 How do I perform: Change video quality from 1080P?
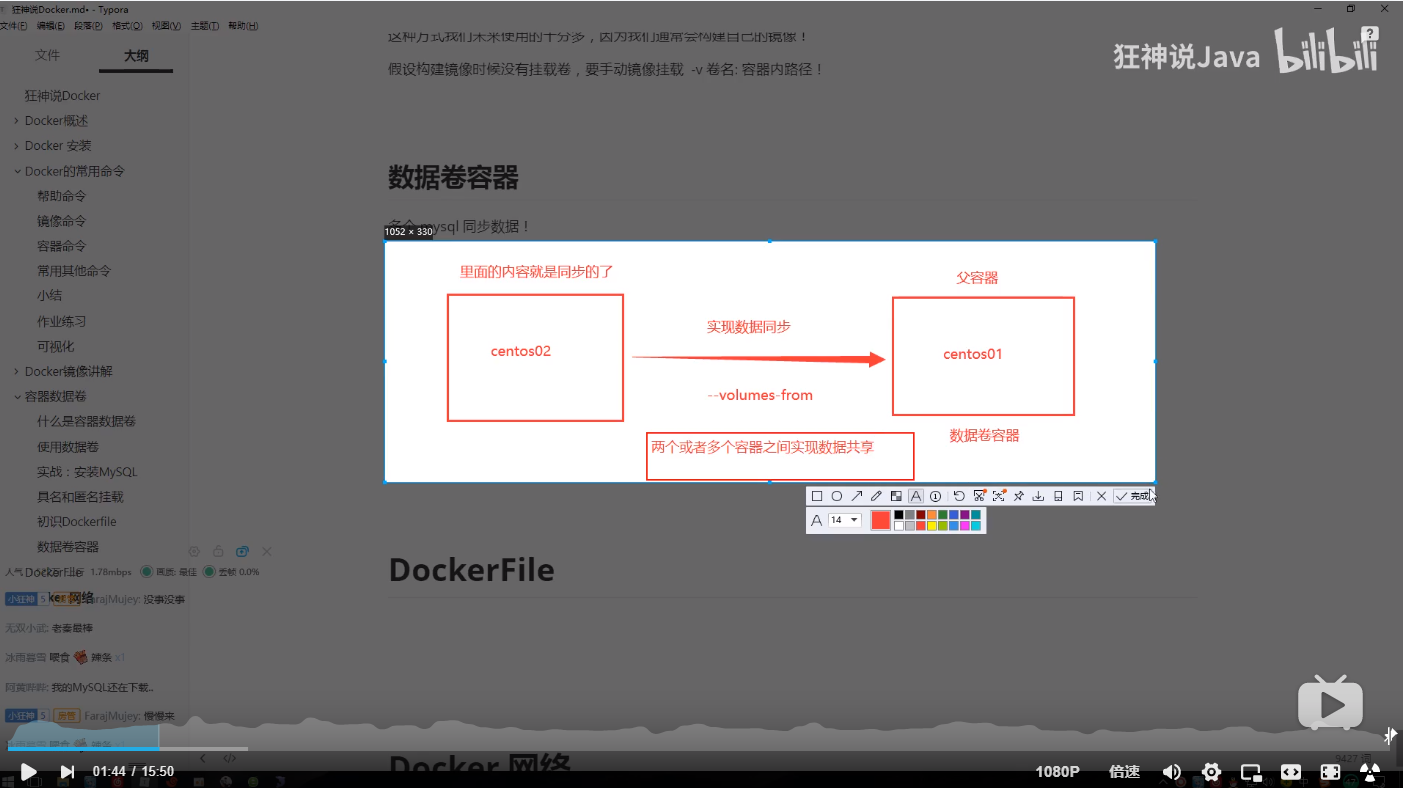click(1057, 771)
